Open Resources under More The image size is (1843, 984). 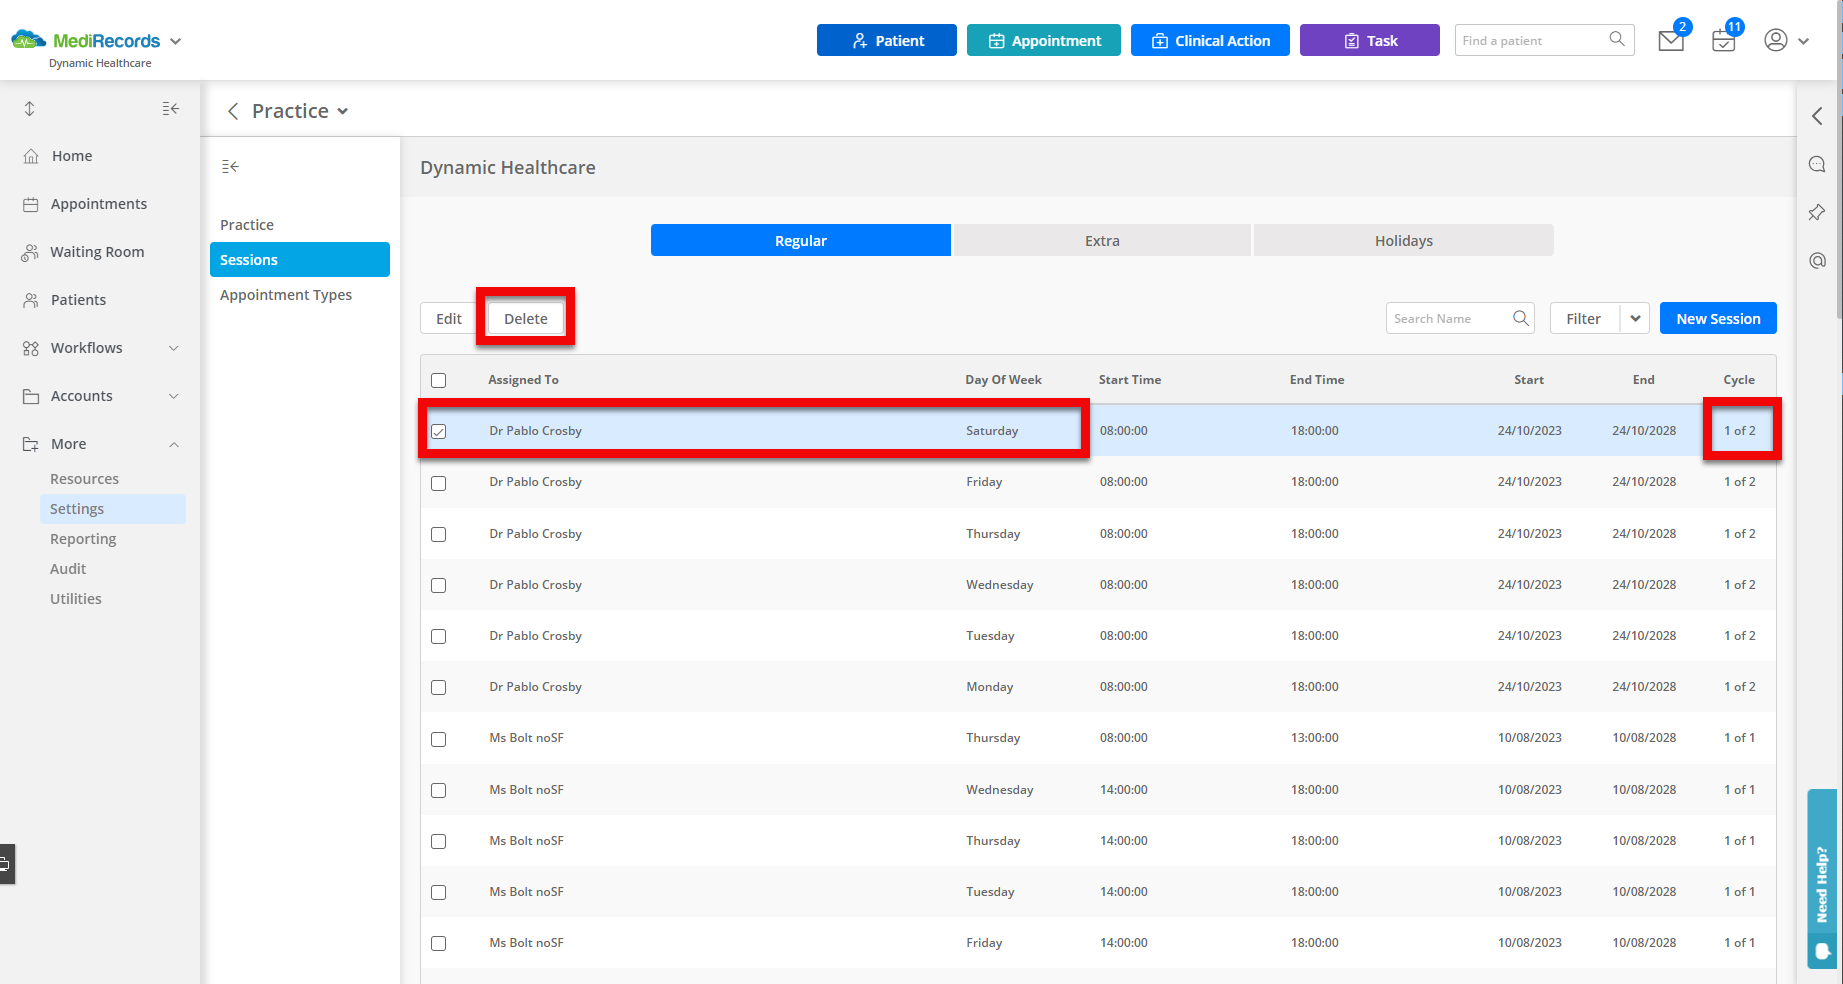(85, 479)
